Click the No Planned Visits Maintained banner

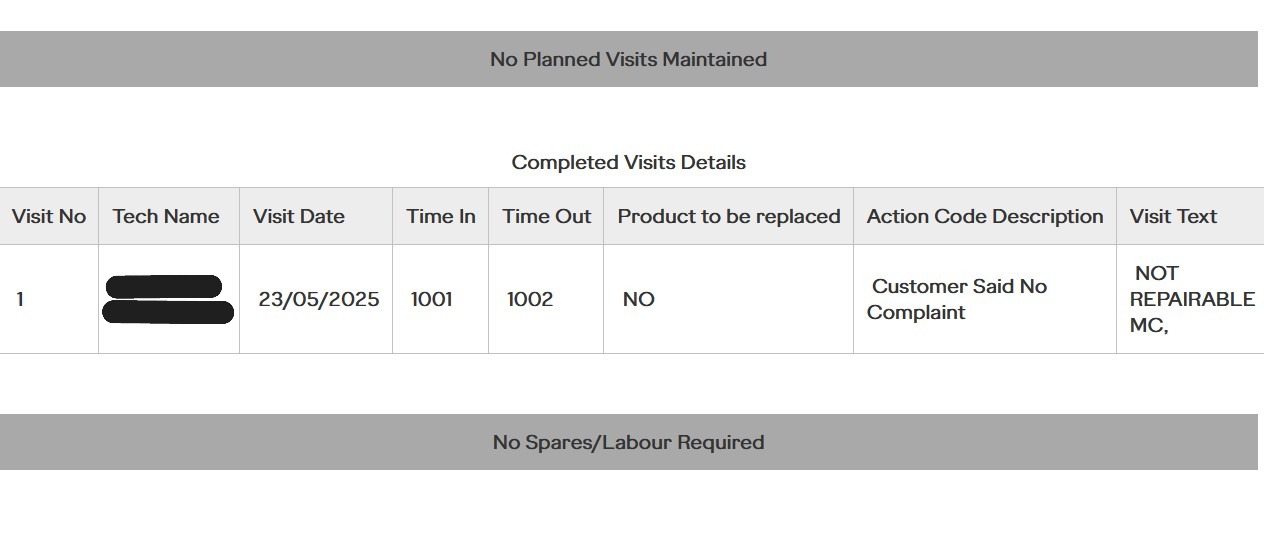point(628,59)
